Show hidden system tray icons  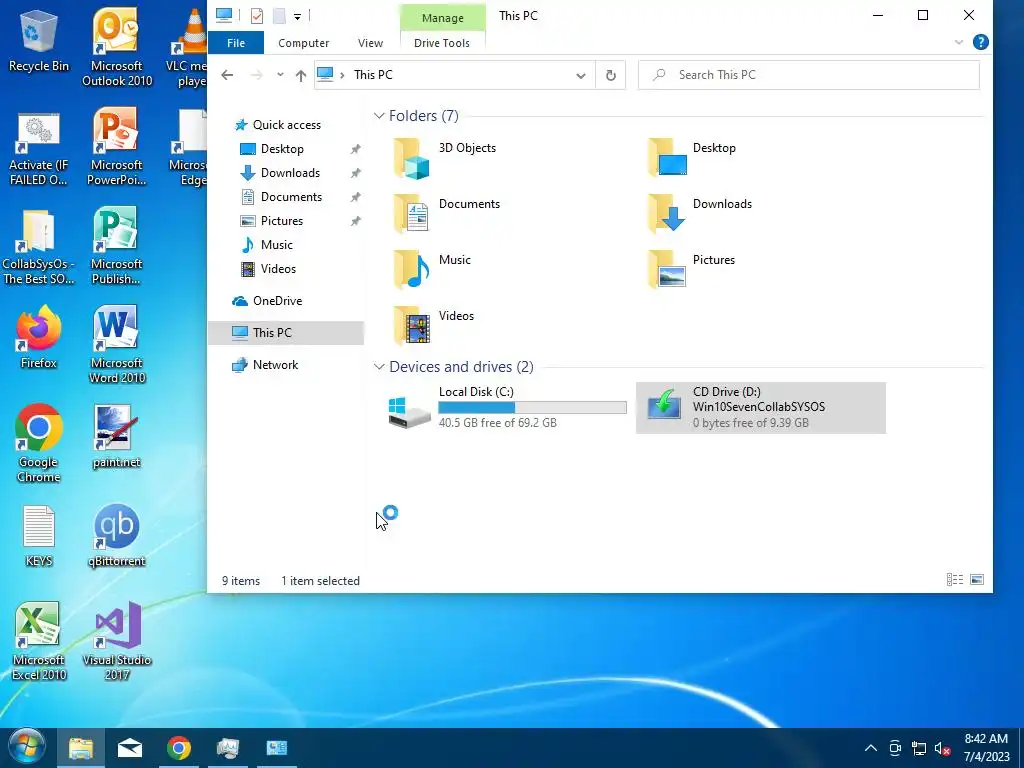(x=871, y=748)
